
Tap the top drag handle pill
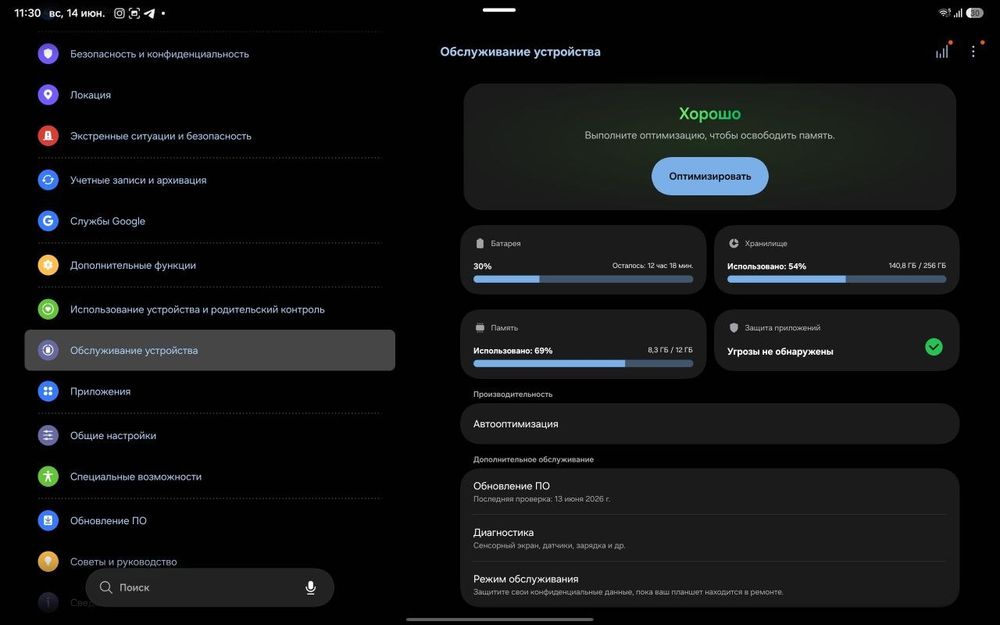point(499,10)
